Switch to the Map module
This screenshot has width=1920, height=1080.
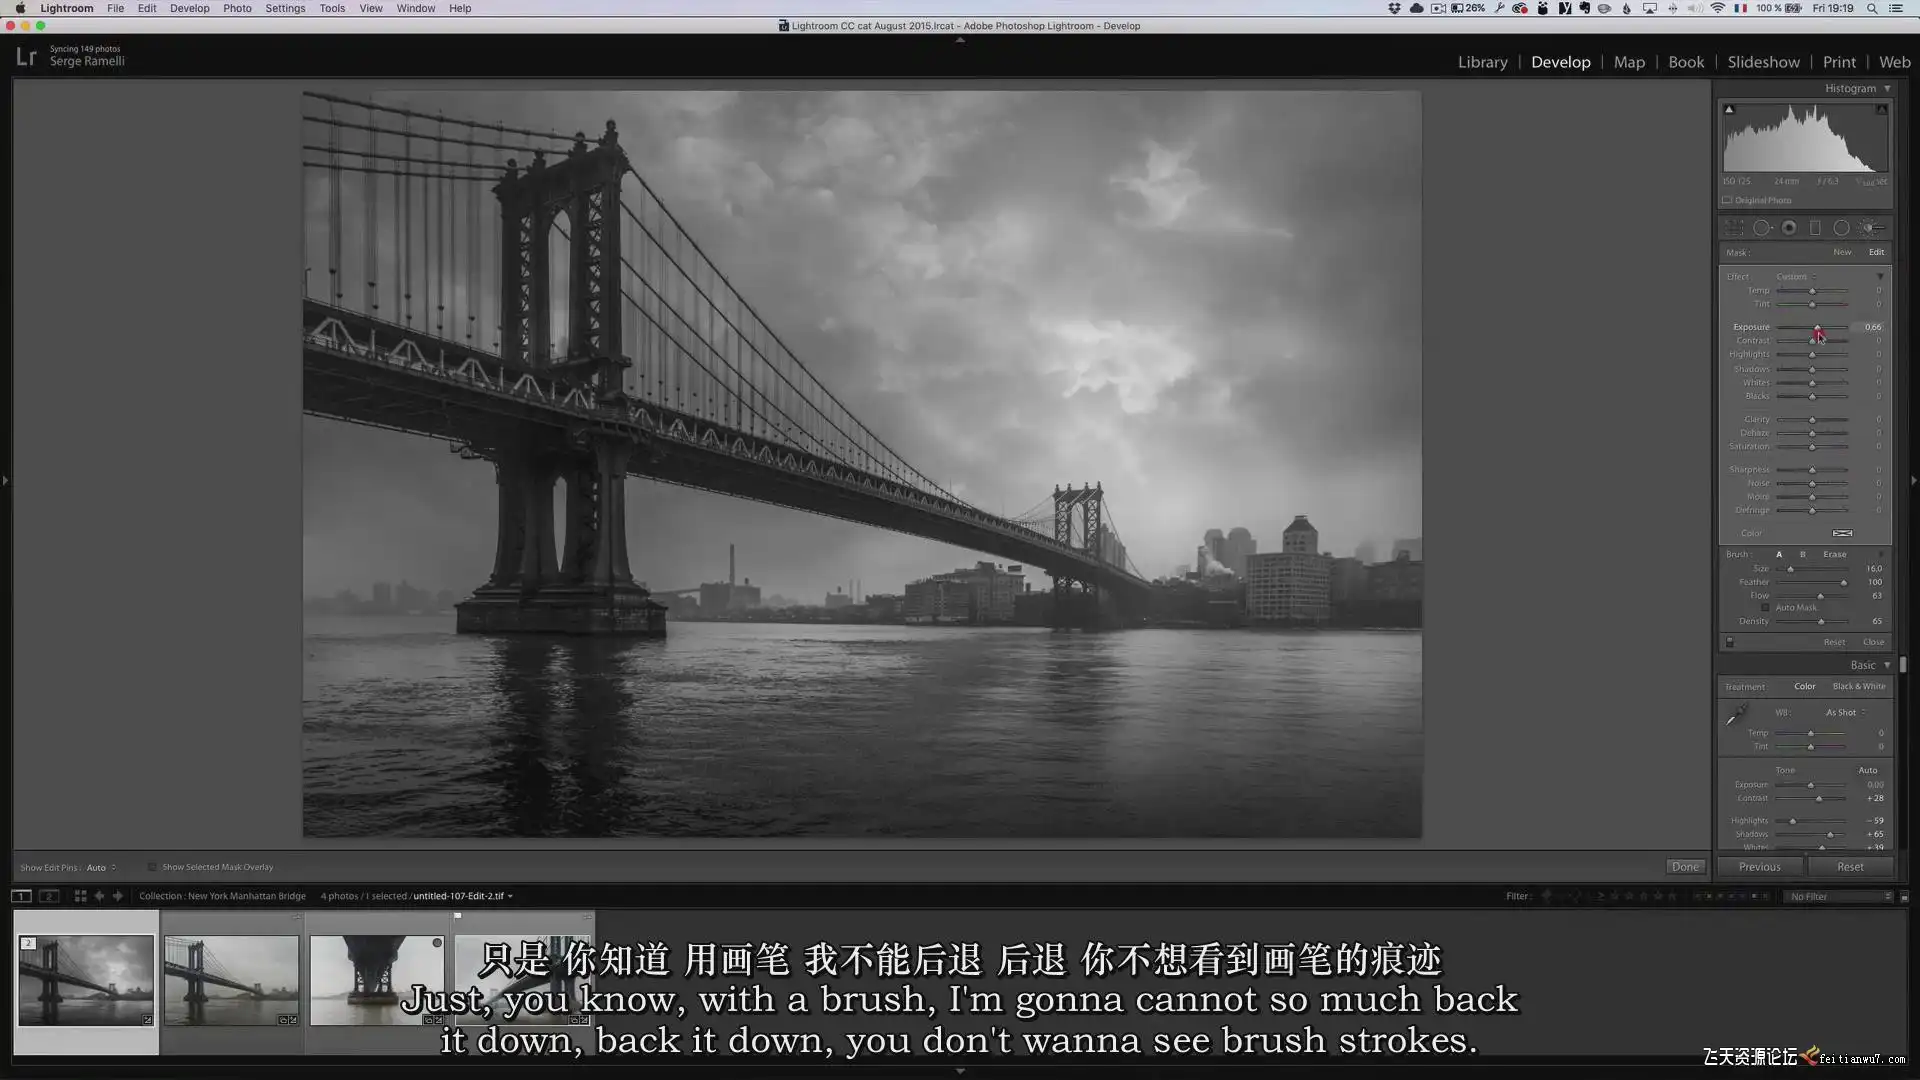click(x=1629, y=62)
